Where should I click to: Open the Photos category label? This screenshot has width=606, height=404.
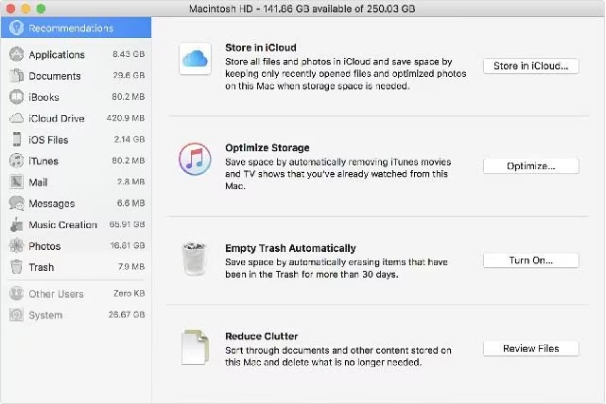44,246
